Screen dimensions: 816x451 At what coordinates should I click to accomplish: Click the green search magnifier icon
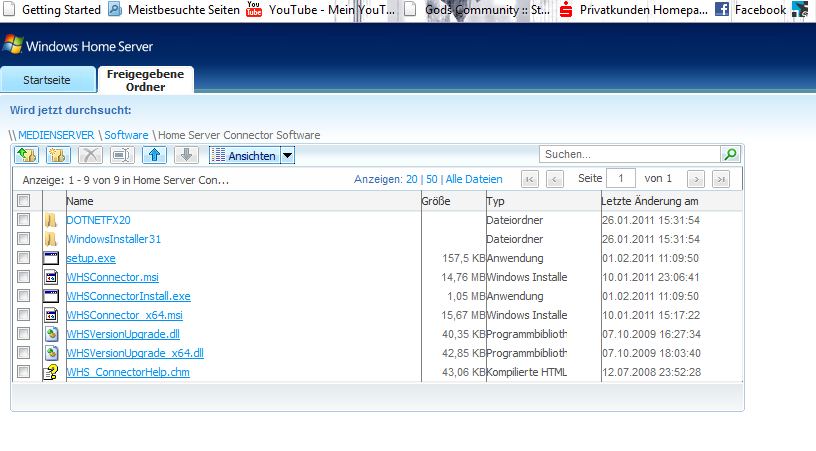[x=730, y=154]
